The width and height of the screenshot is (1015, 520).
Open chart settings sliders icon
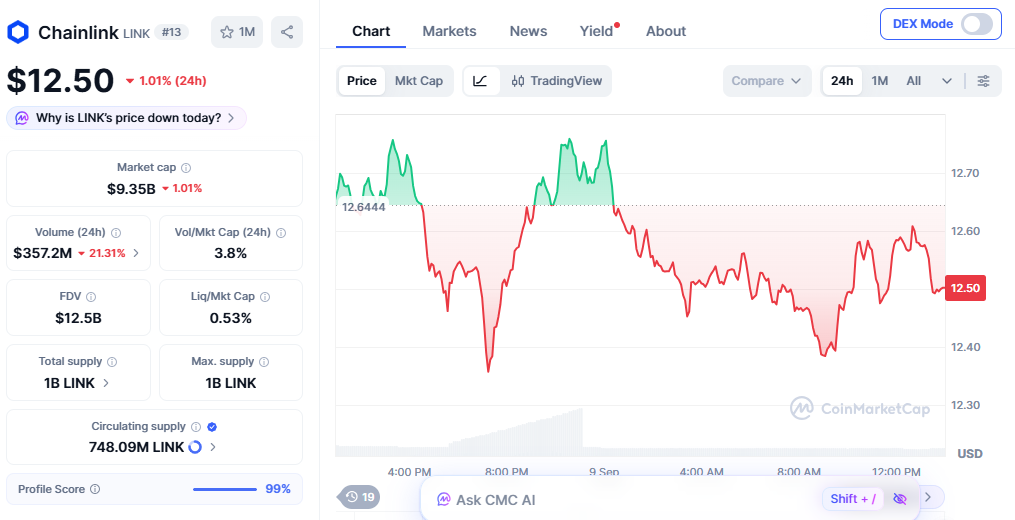click(x=983, y=81)
